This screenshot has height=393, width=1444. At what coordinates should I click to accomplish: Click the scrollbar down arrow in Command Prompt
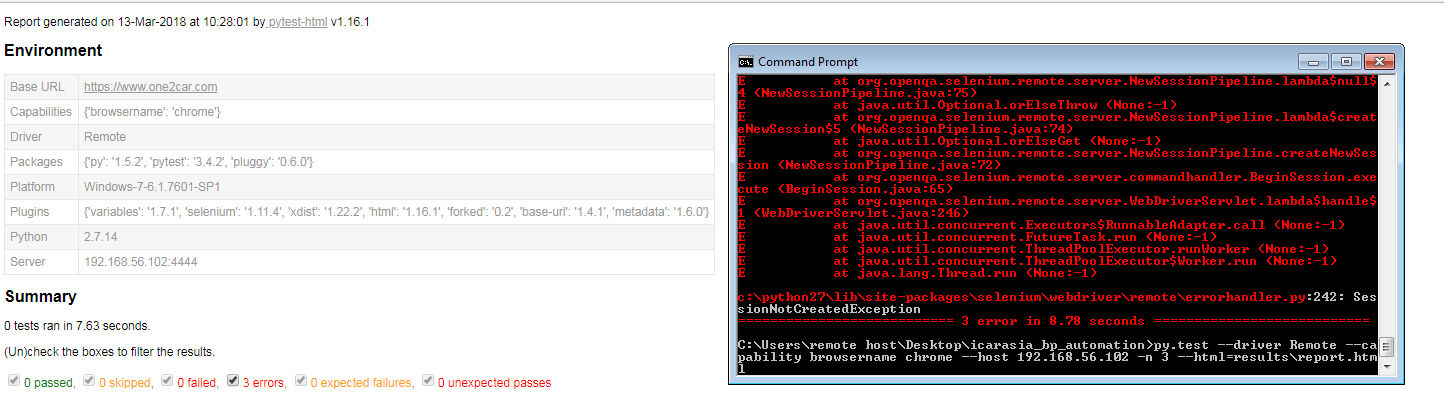[1387, 366]
